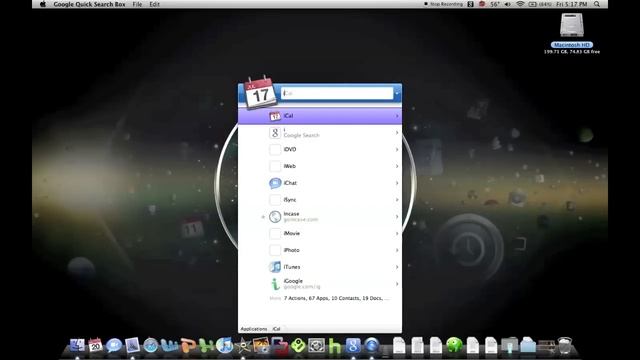Click the iCal breadcrumb at panel bottom
This screenshot has width=640, height=360.
pyautogui.click(x=277, y=329)
